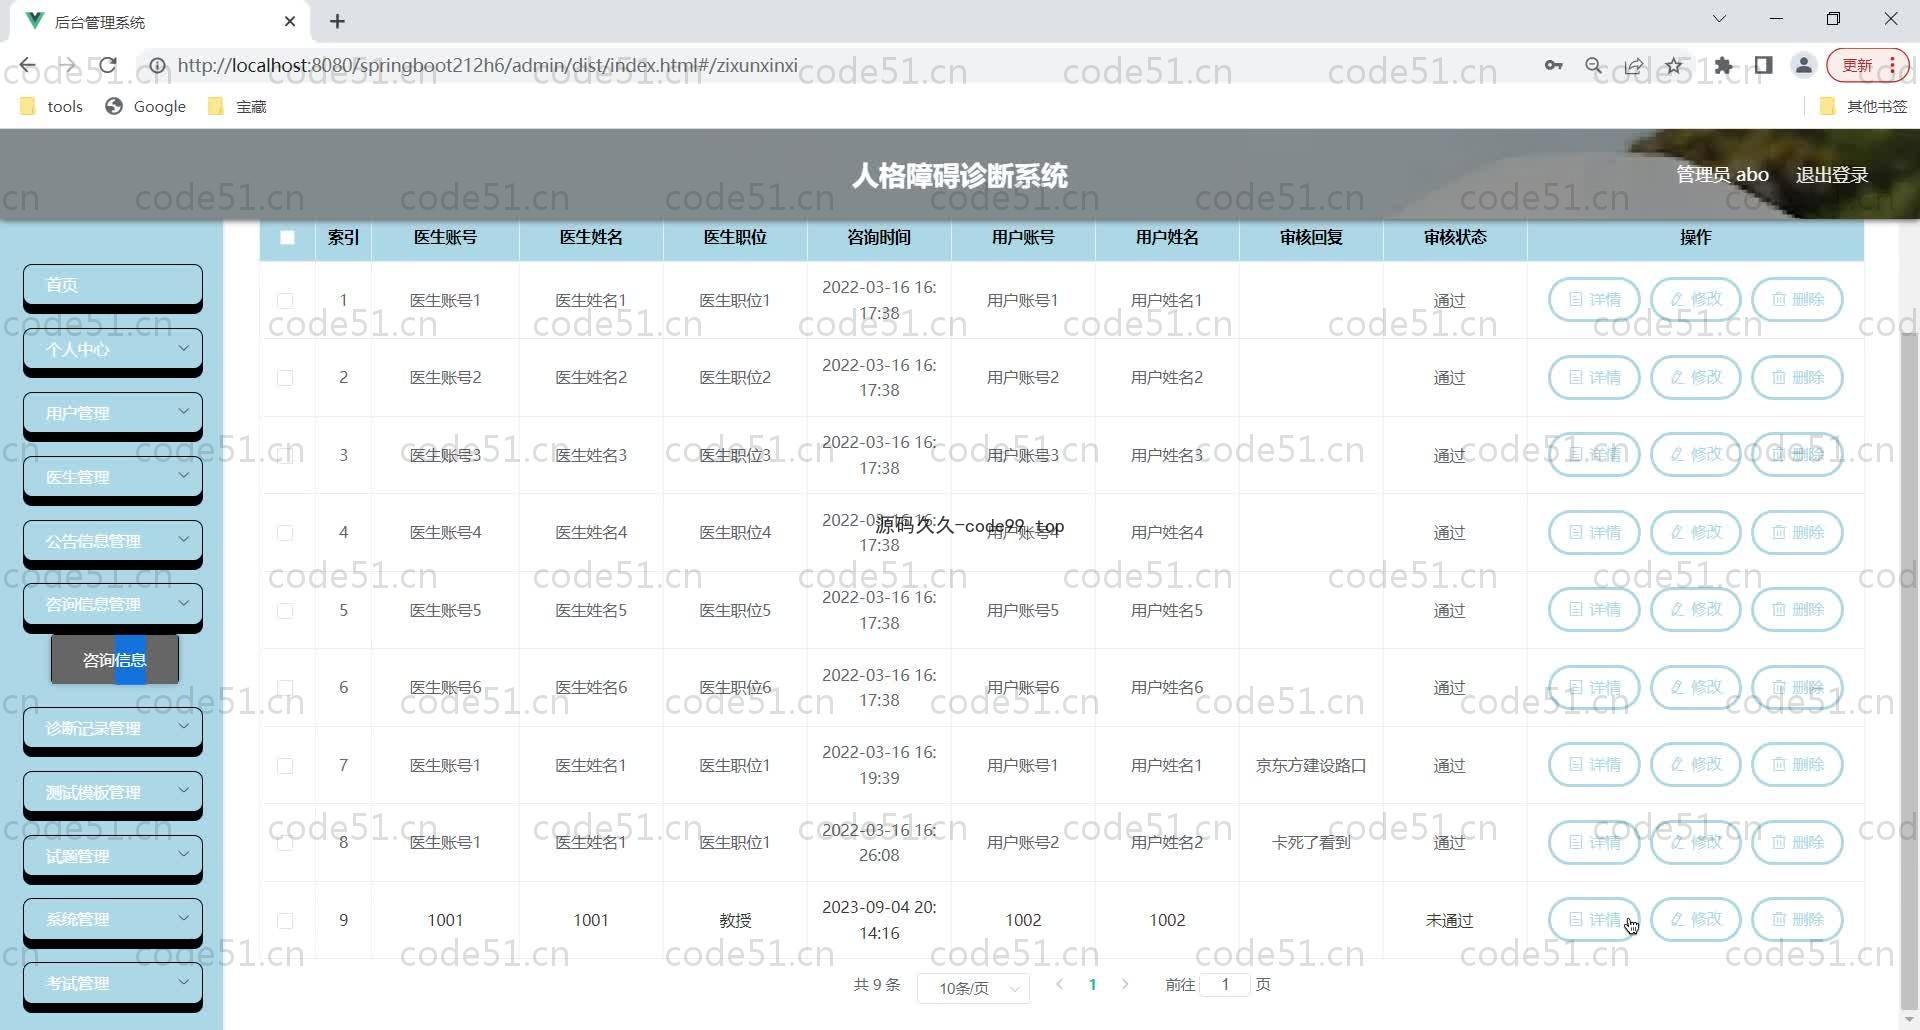The height and width of the screenshot is (1030, 1920).
Task: Open the Google bookmark
Action: tap(146, 106)
